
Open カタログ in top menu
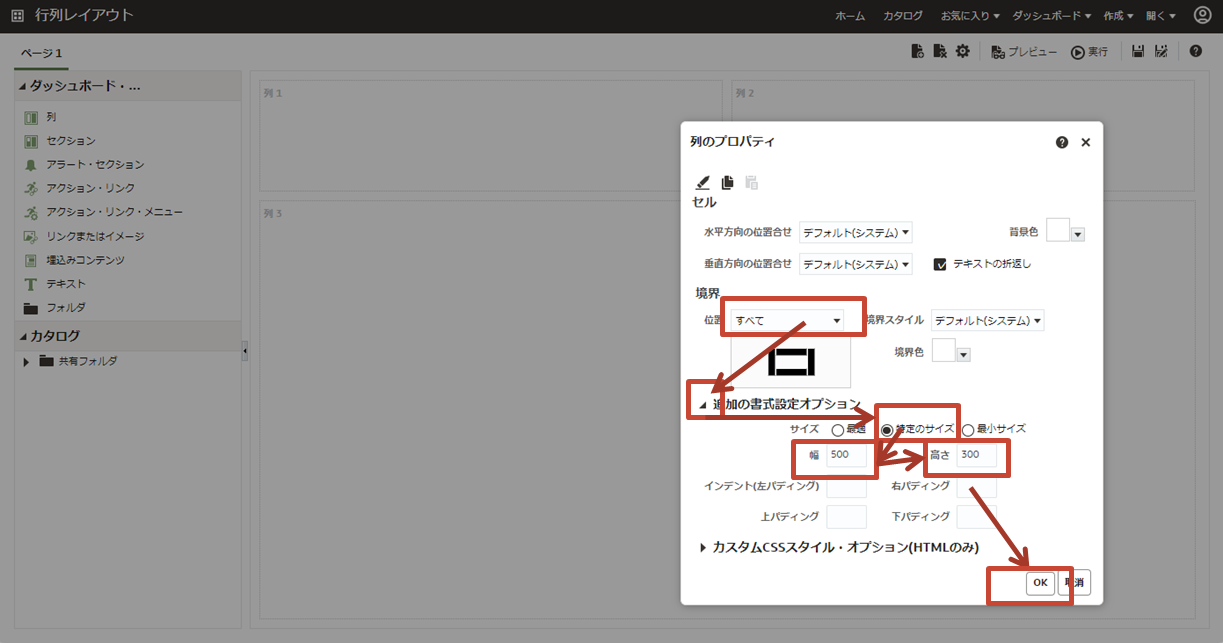(903, 16)
